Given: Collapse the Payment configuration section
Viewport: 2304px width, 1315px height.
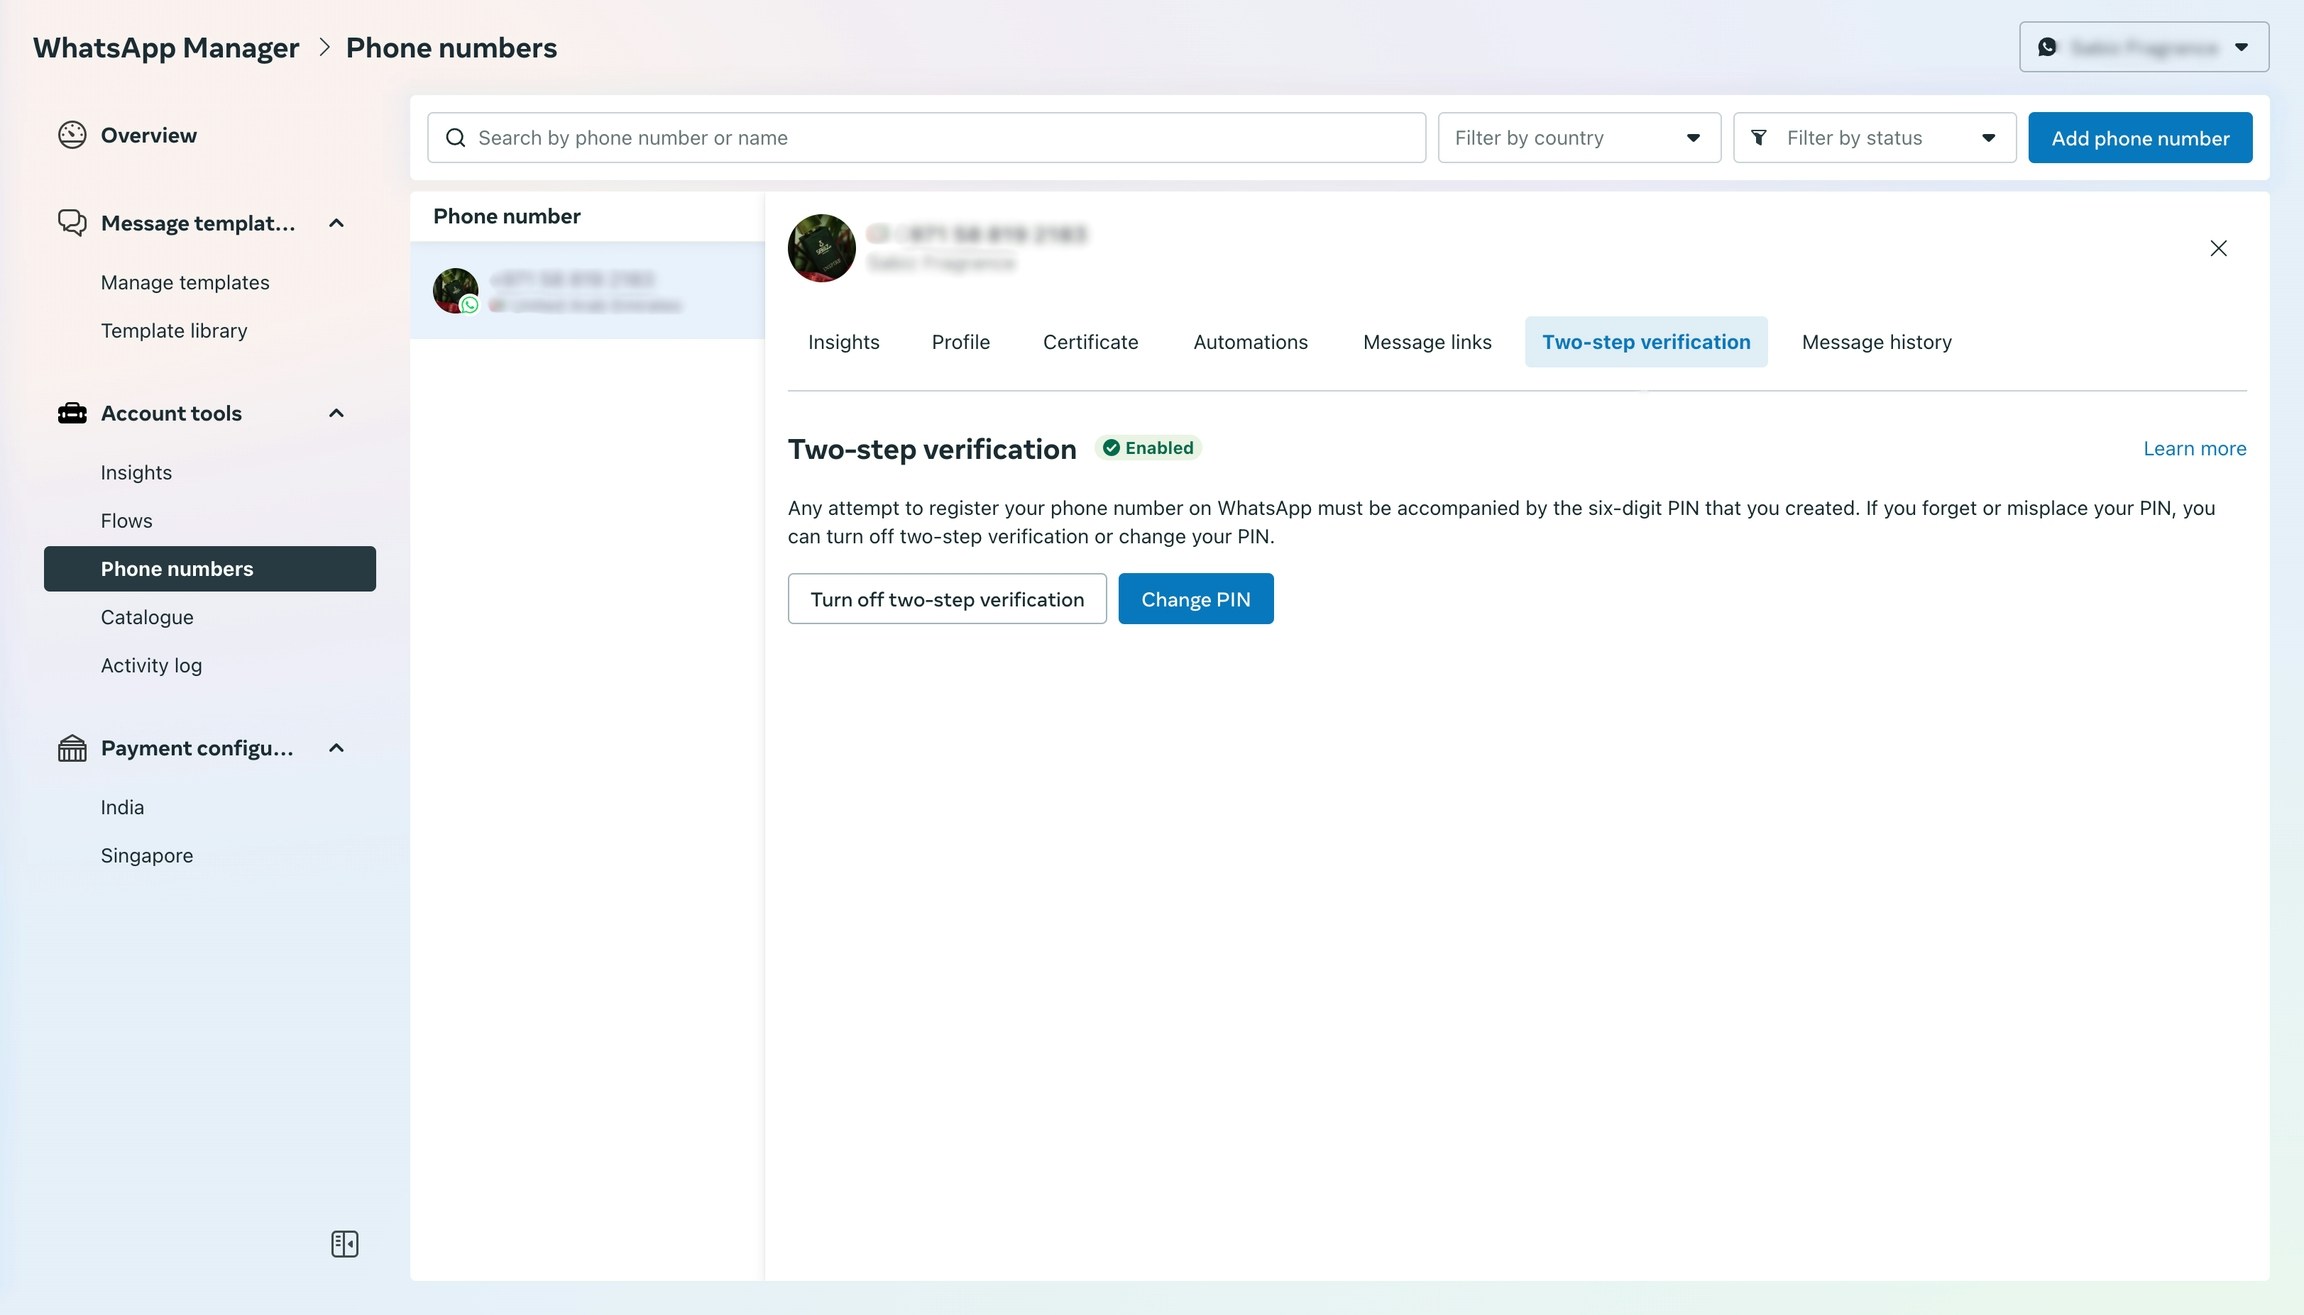Looking at the screenshot, I should 337,748.
